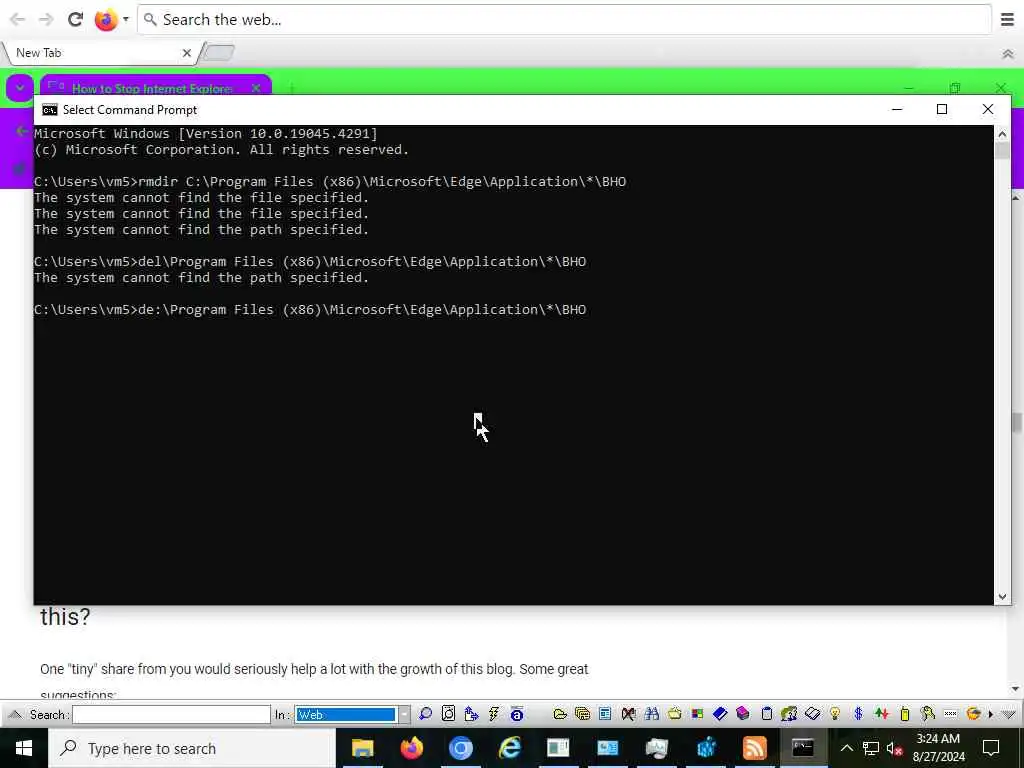The height and width of the screenshot is (768, 1024).
Task: Maximize the Command Prompt window
Action: [x=942, y=109]
